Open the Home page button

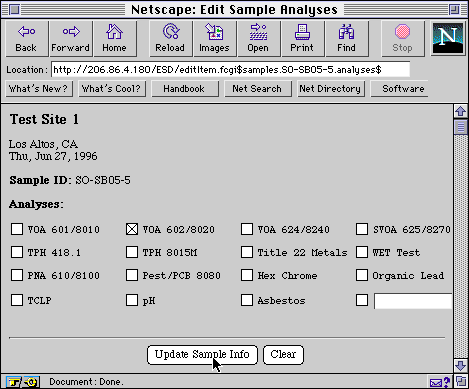(115, 39)
